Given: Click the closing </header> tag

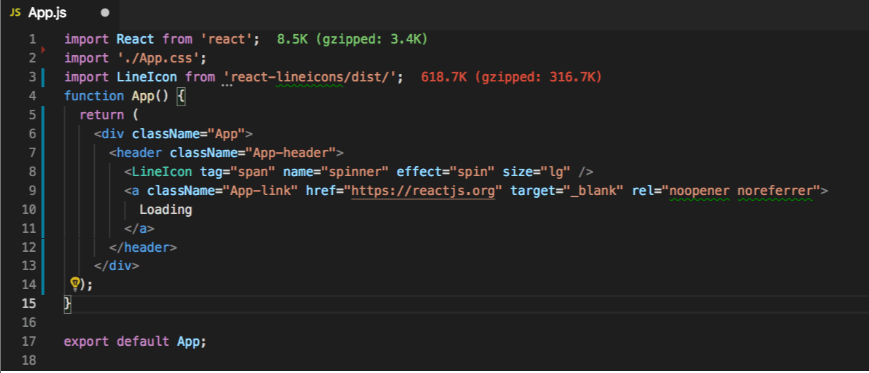Looking at the screenshot, I should click(x=143, y=247).
